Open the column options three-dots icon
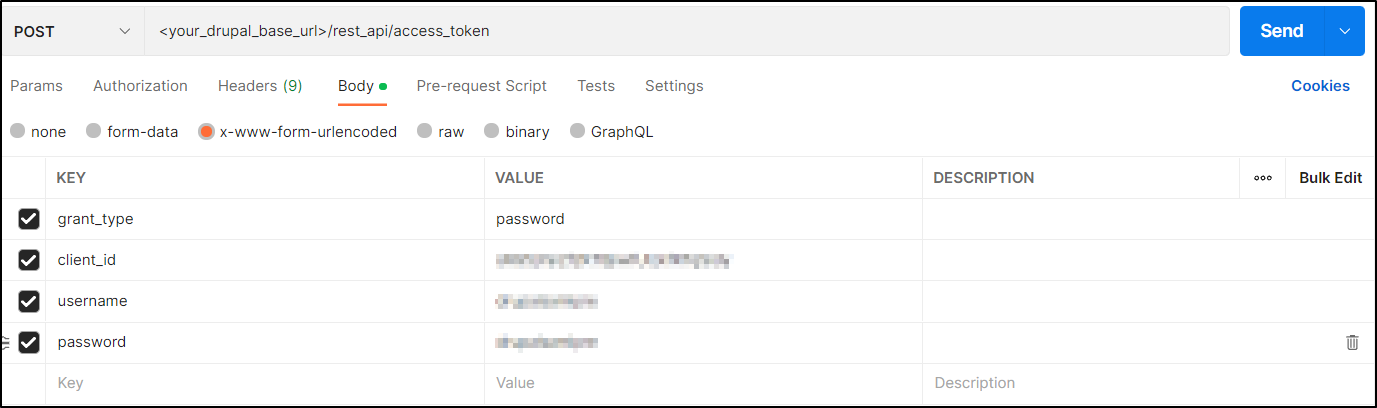This screenshot has height=408, width=1377. 1262,178
